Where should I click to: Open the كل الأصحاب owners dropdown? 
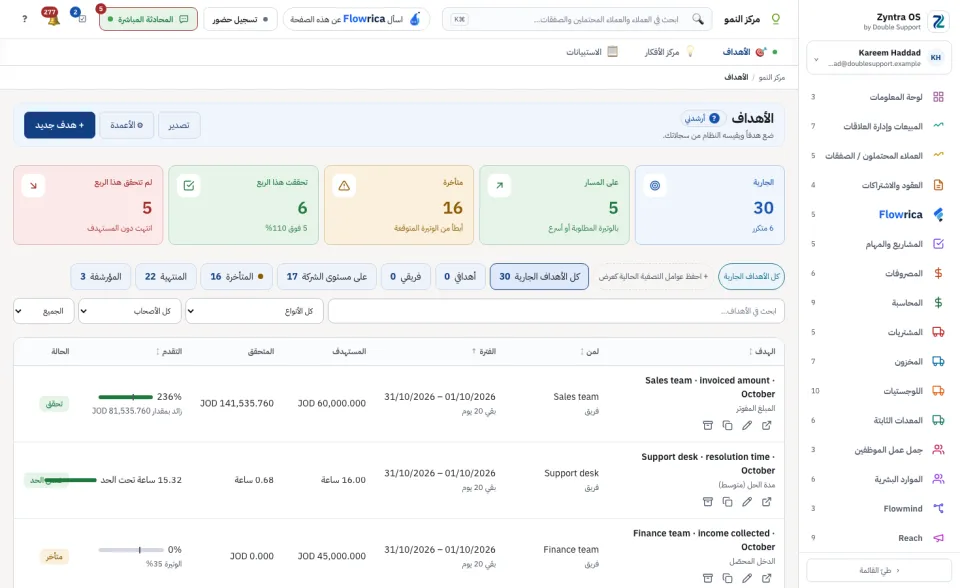click(x=129, y=311)
